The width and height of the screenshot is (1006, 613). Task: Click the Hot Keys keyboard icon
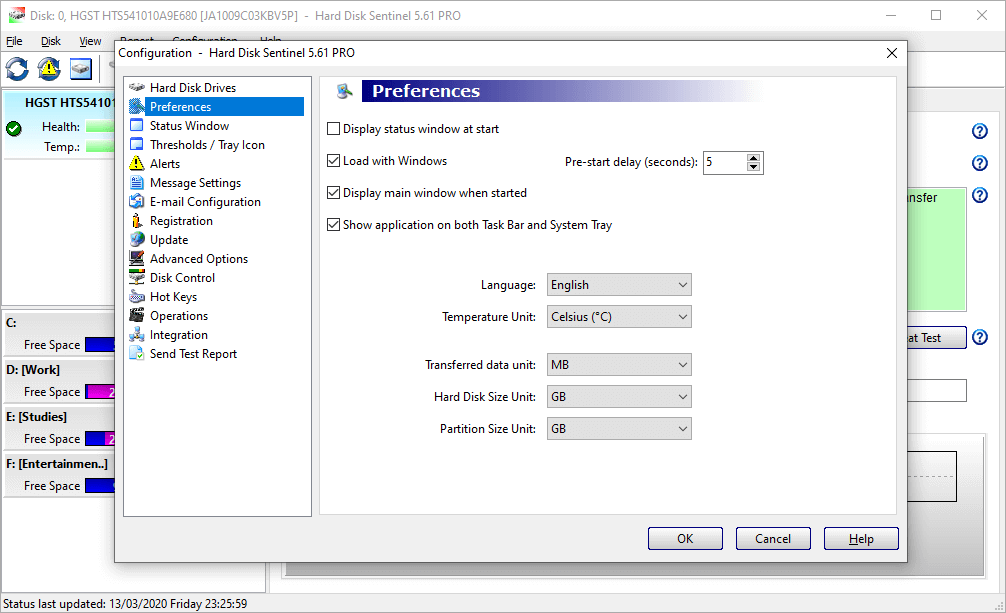137,297
